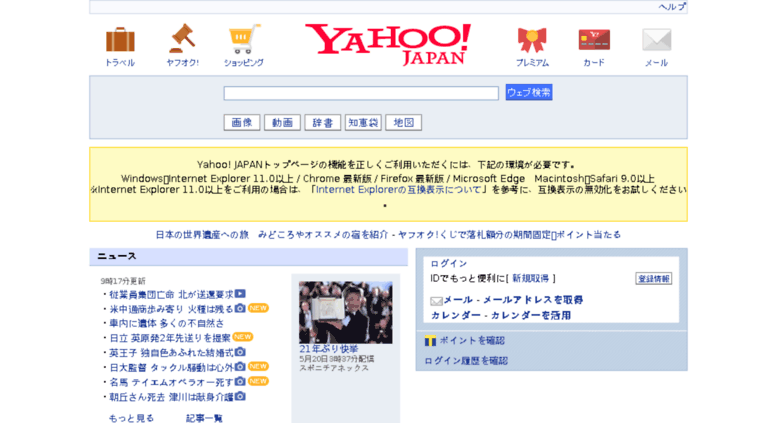Select the 辞書 dictionary search tab

323,122
